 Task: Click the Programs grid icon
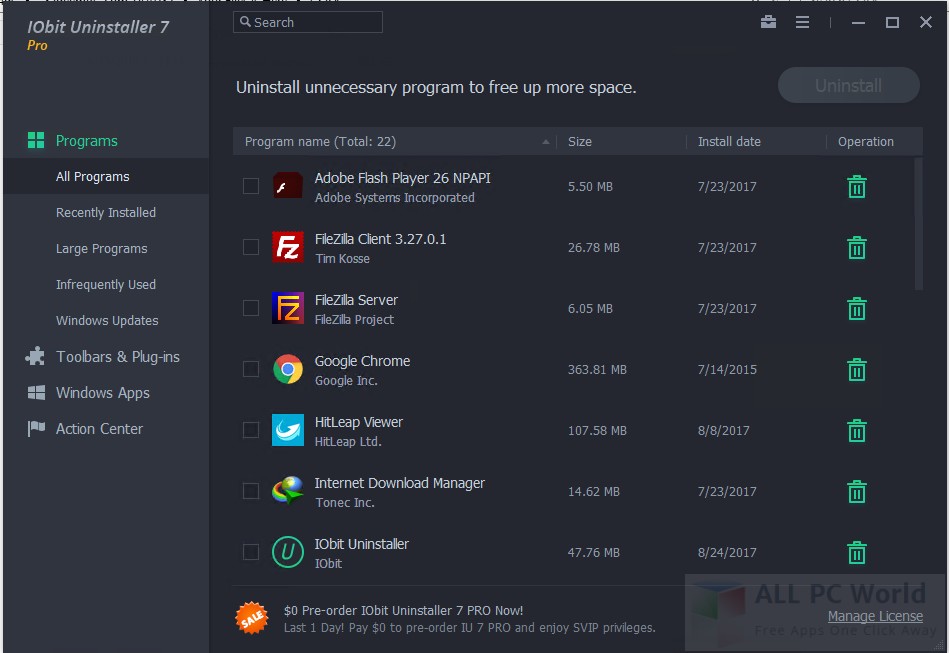point(36,140)
